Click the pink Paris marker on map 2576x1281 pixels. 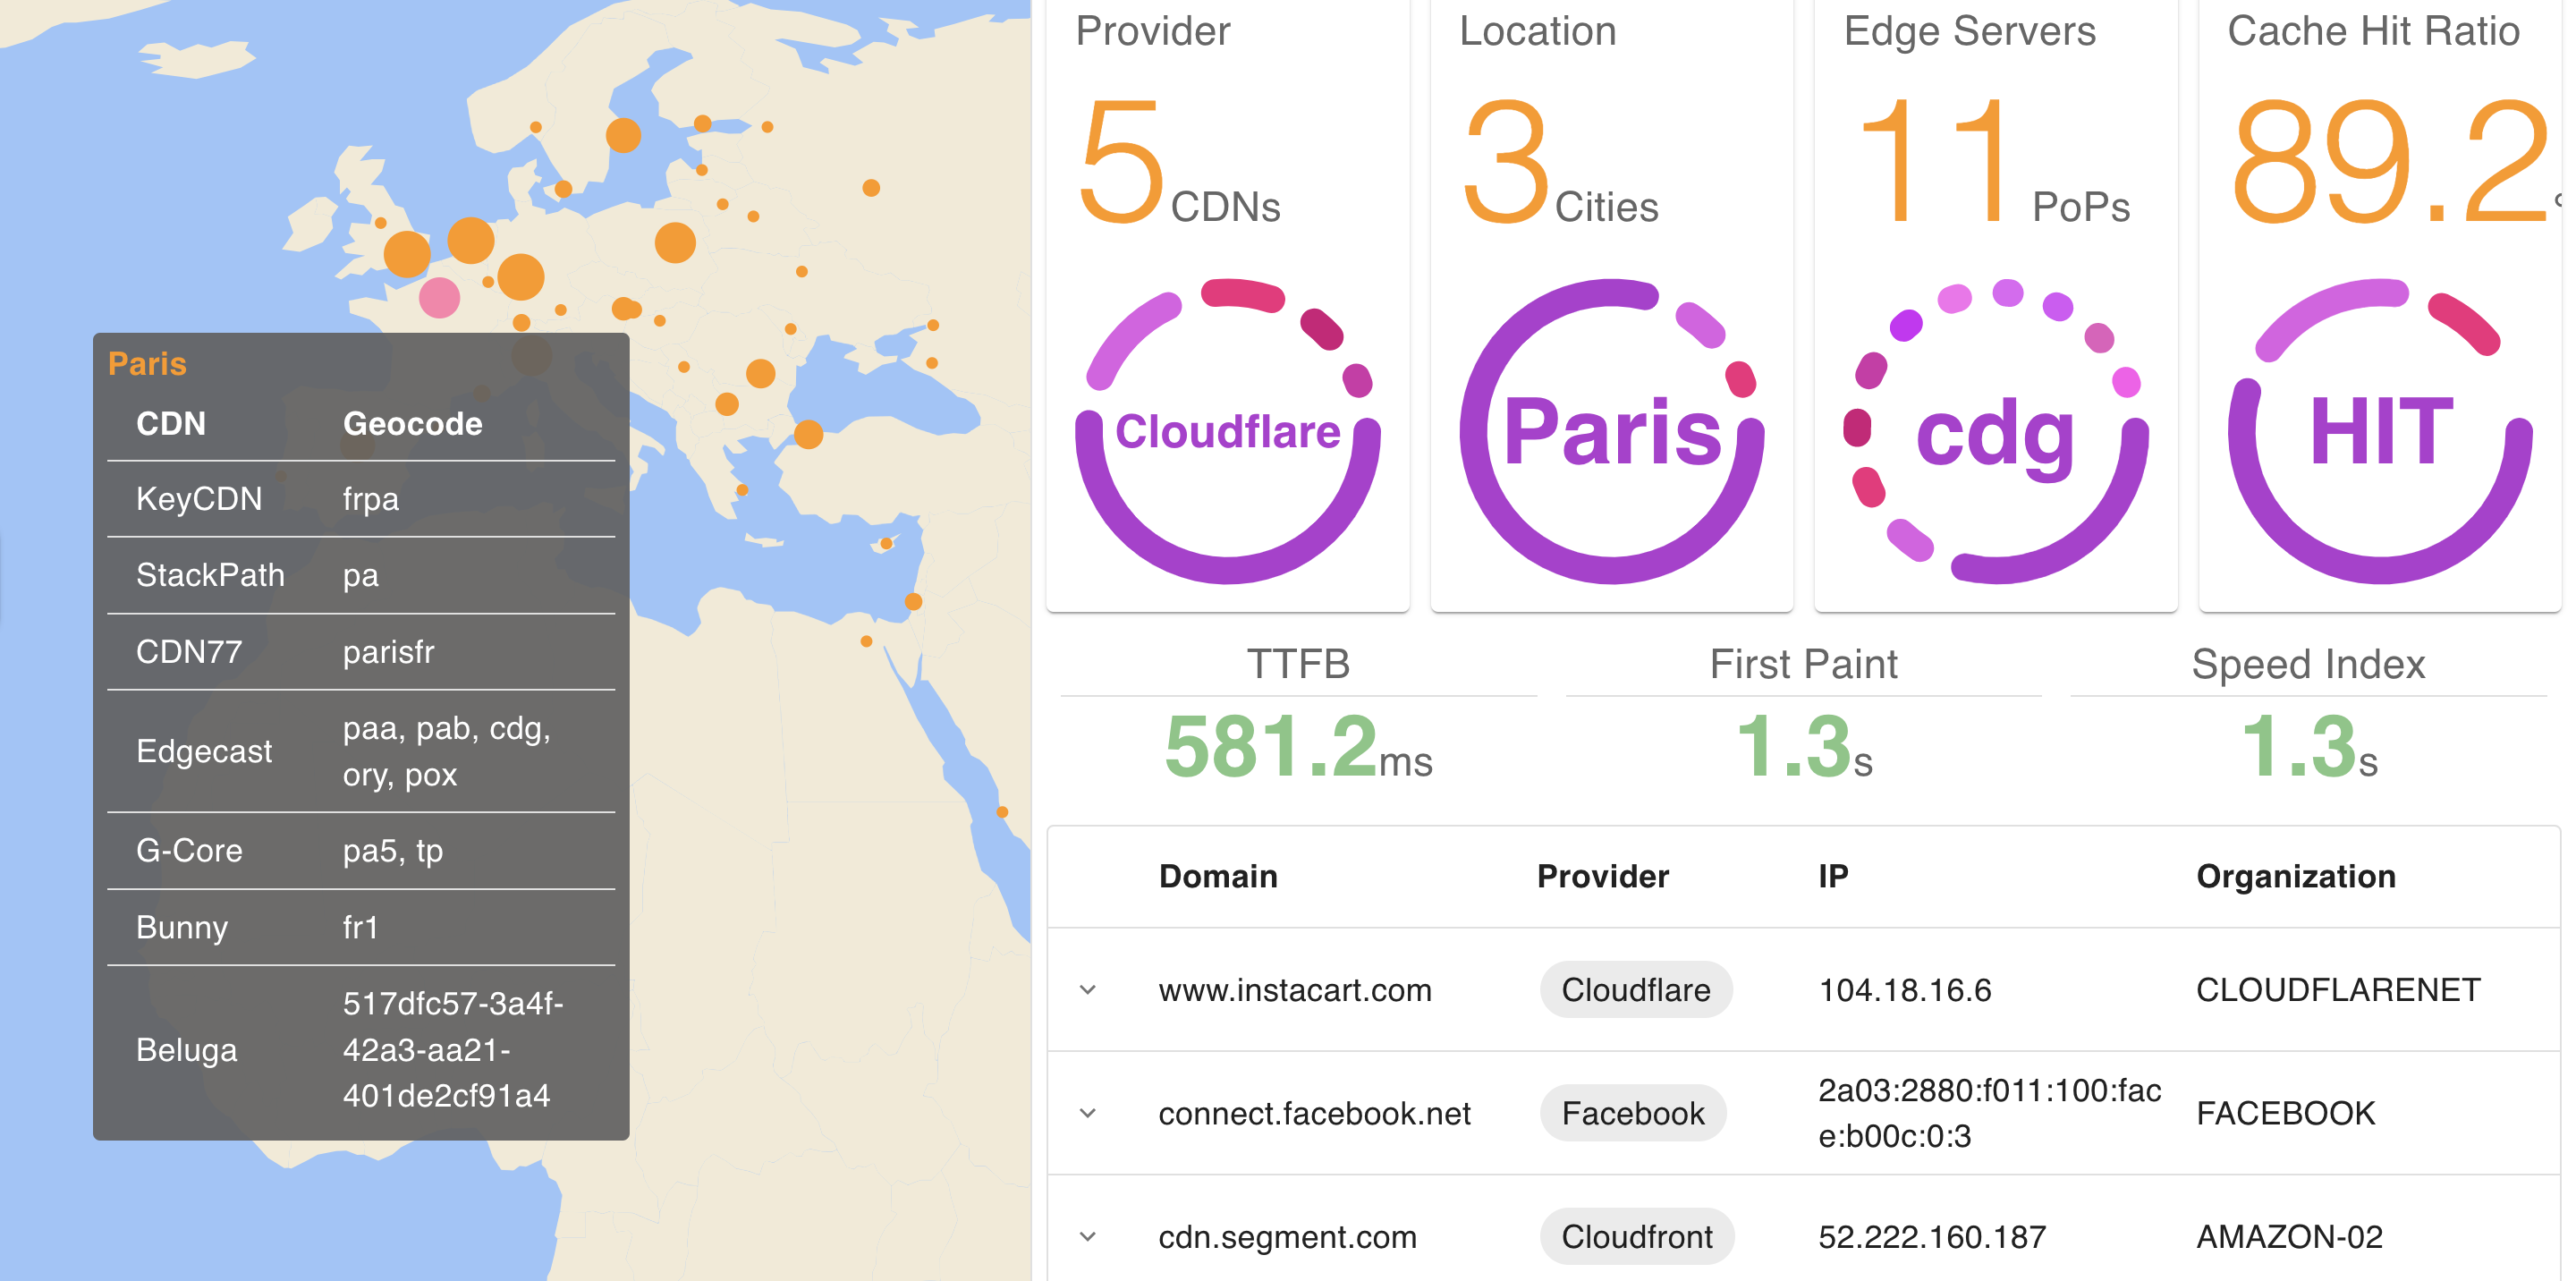pyautogui.click(x=439, y=297)
